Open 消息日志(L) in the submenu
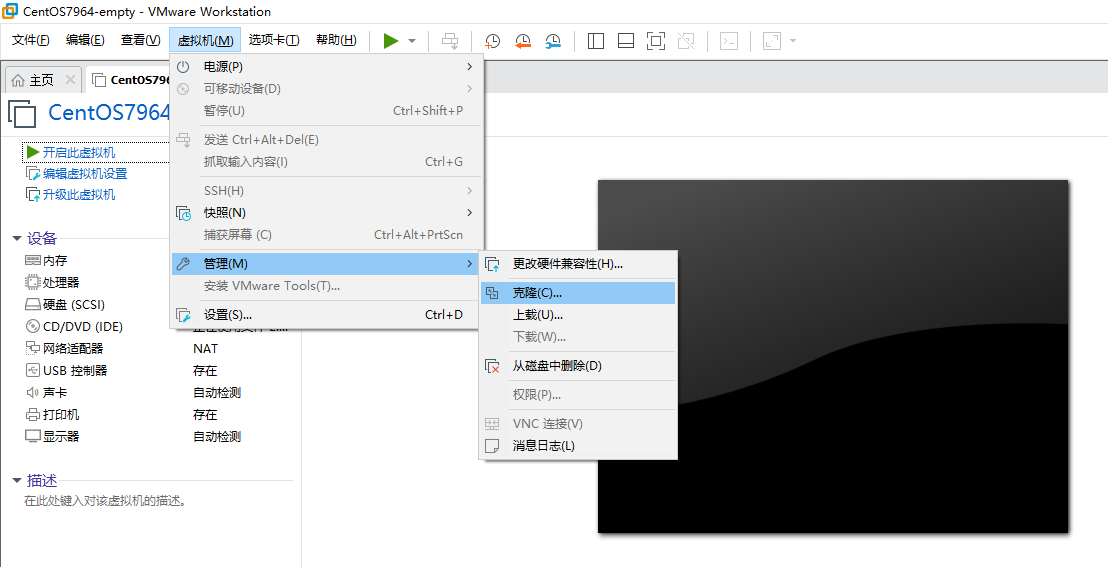Viewport: 1108px width, 567px height. point(578,446)
